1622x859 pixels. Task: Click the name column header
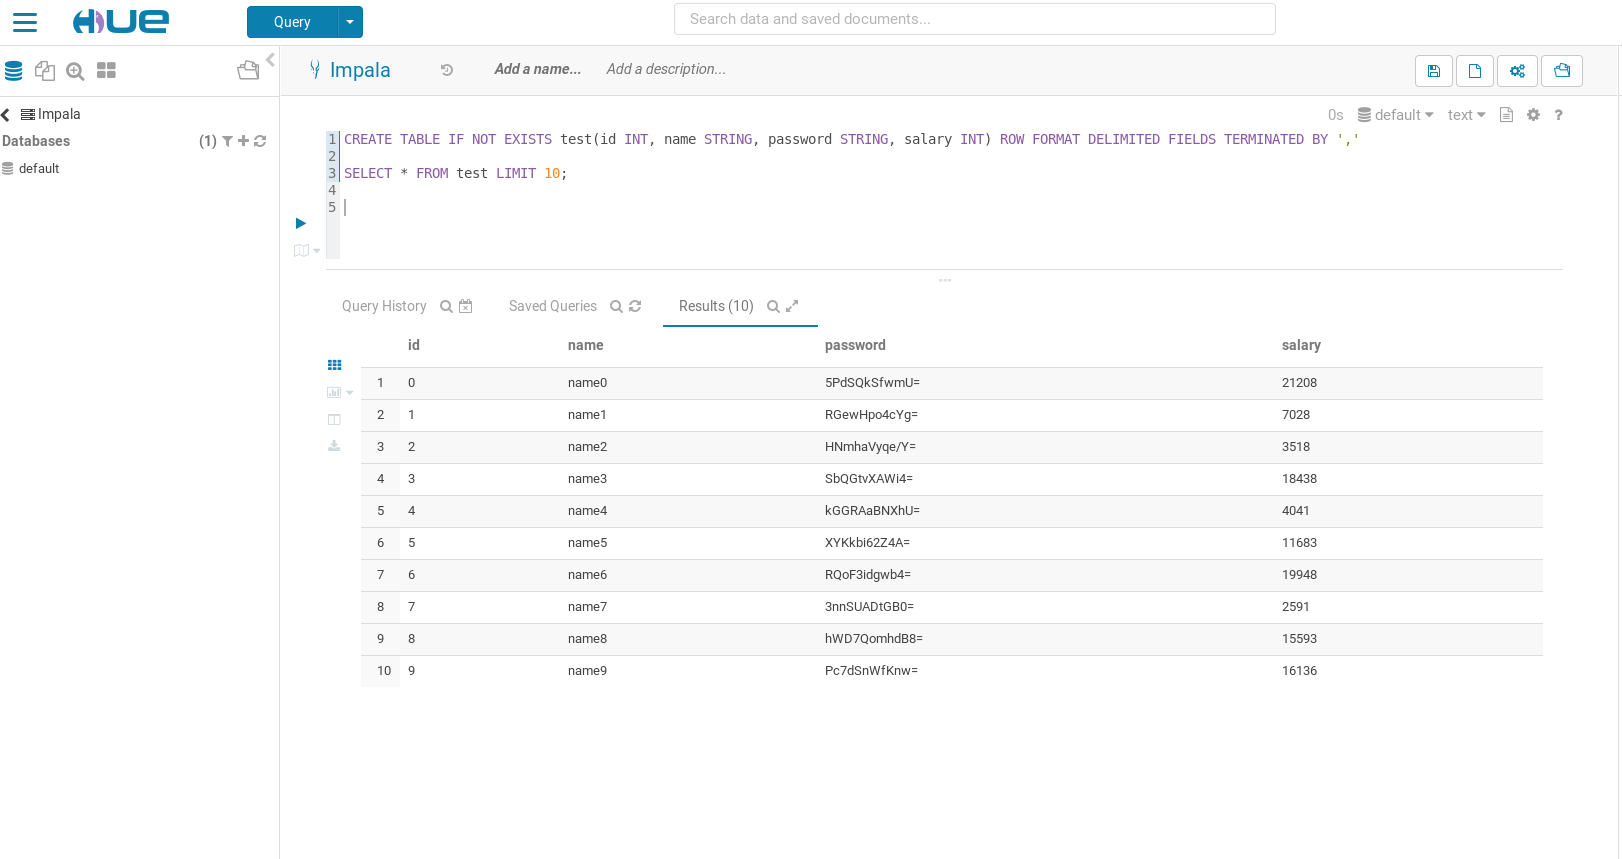pos(585,345)
